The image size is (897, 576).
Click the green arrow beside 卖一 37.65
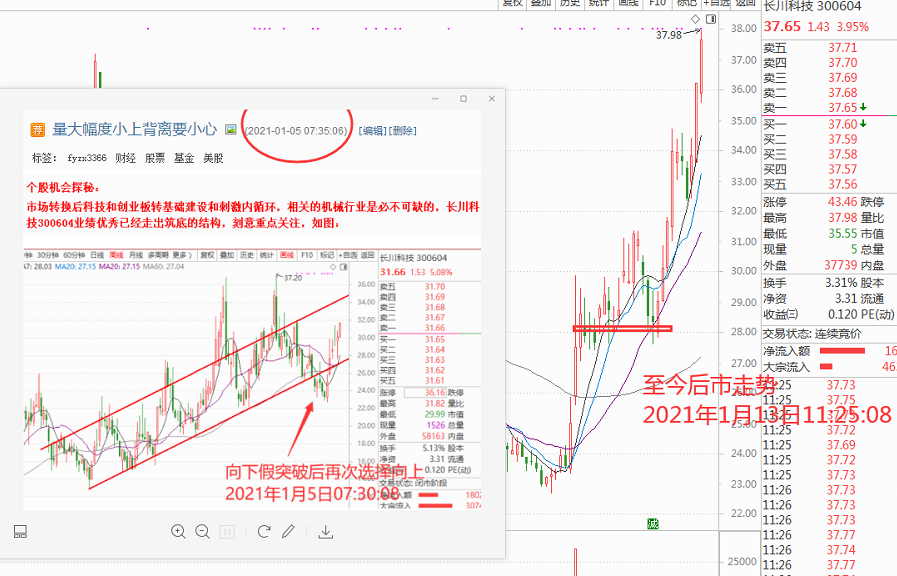(x=863, y=107)
